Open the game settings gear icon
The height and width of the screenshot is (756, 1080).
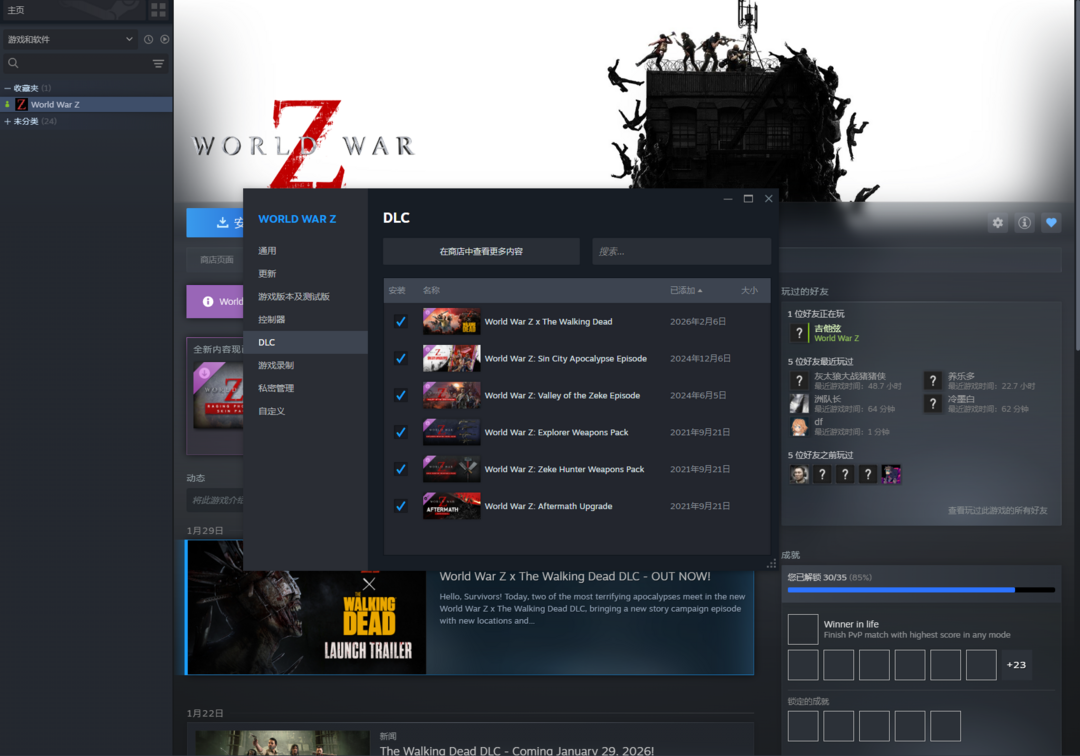[997, 223]
